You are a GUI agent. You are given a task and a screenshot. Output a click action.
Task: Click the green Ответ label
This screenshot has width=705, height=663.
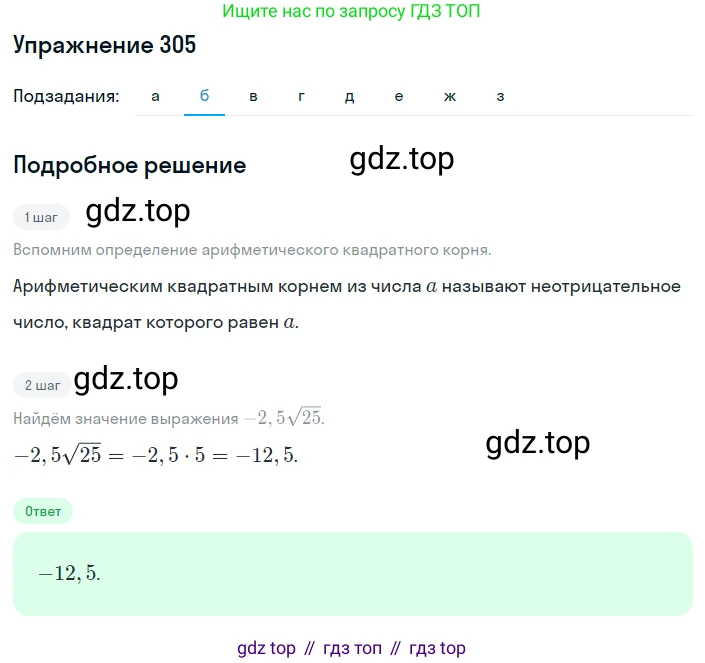pyautogui.click(x=43, y=511)
